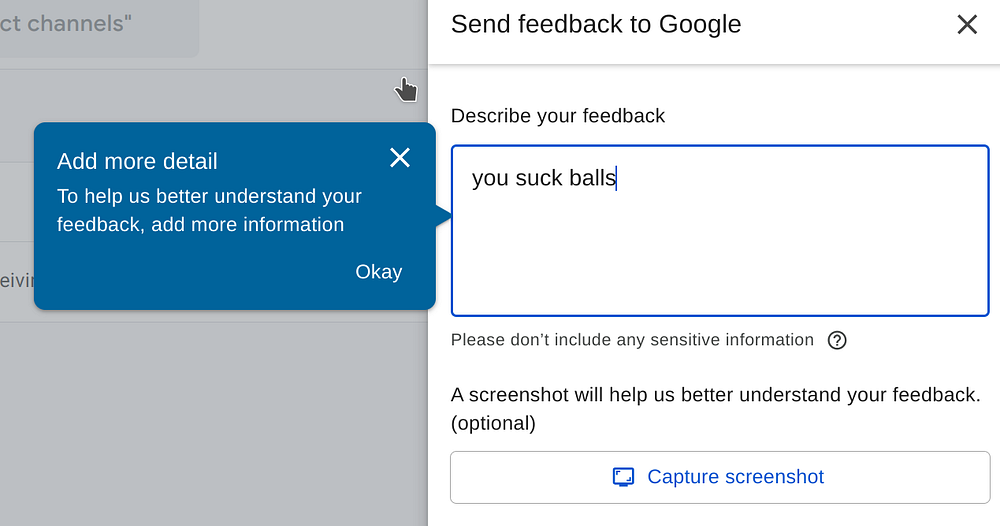The width and height of the screenshot is (1000, 526).
Task: Close the Send feedback to Google panel
Action: click(966, 25)
